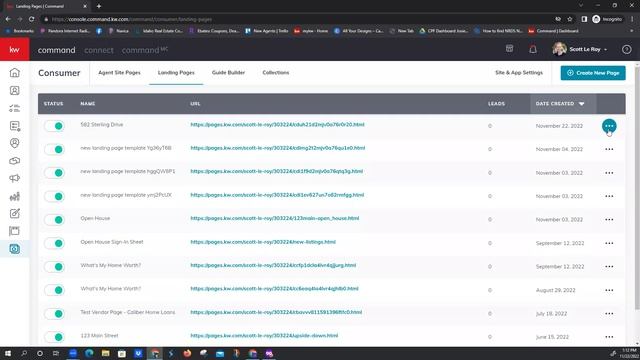The height and width of the screenshot is (360, 640).
Task: Switch to Guide Builder tab
Action: click(x=228, y=73)
